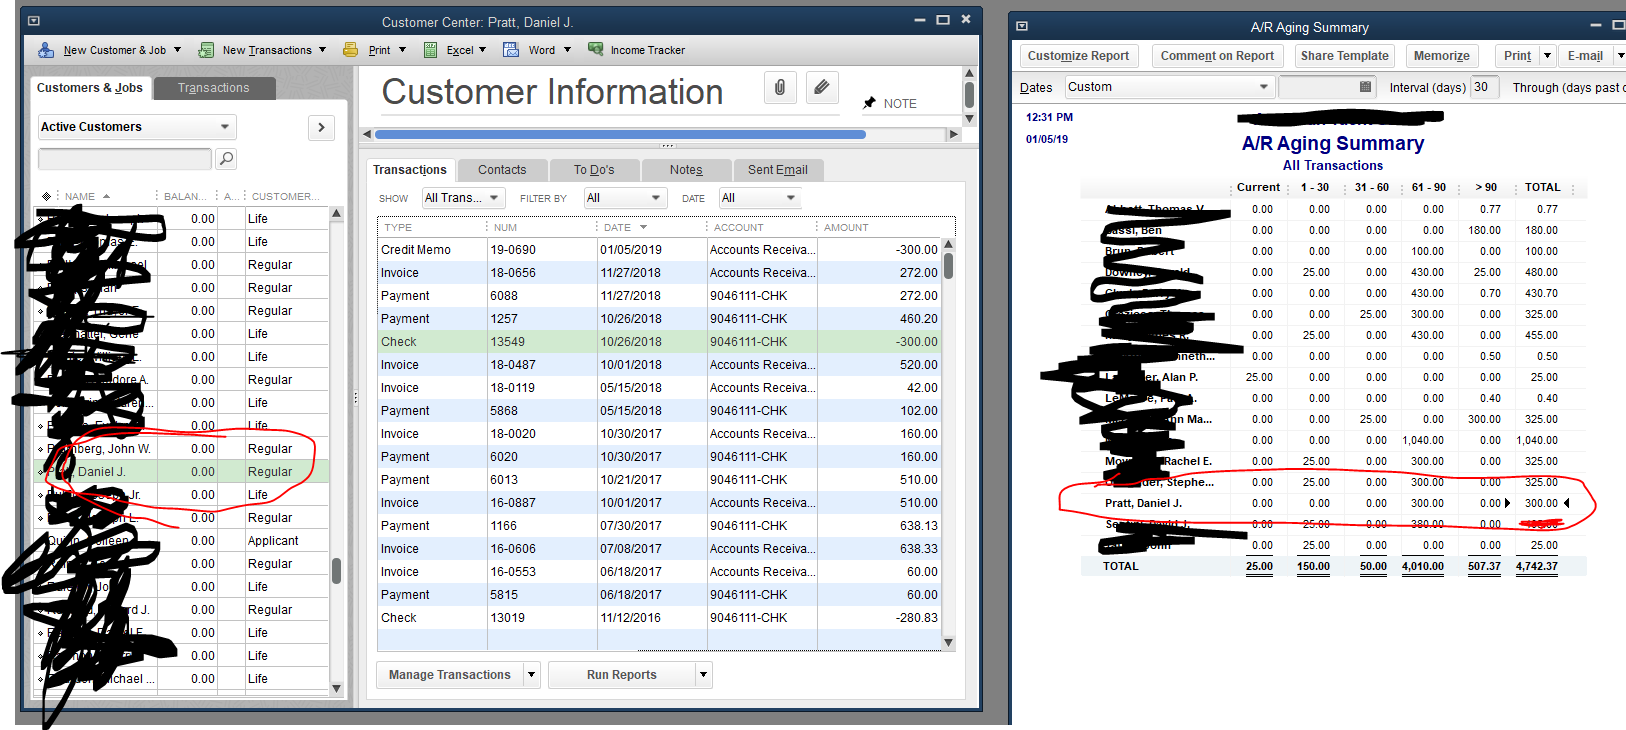Image resolution: width=1626 pixels, height=730 pixels.
Task: Open the FILTER BY dropdown
Action: 625,198
